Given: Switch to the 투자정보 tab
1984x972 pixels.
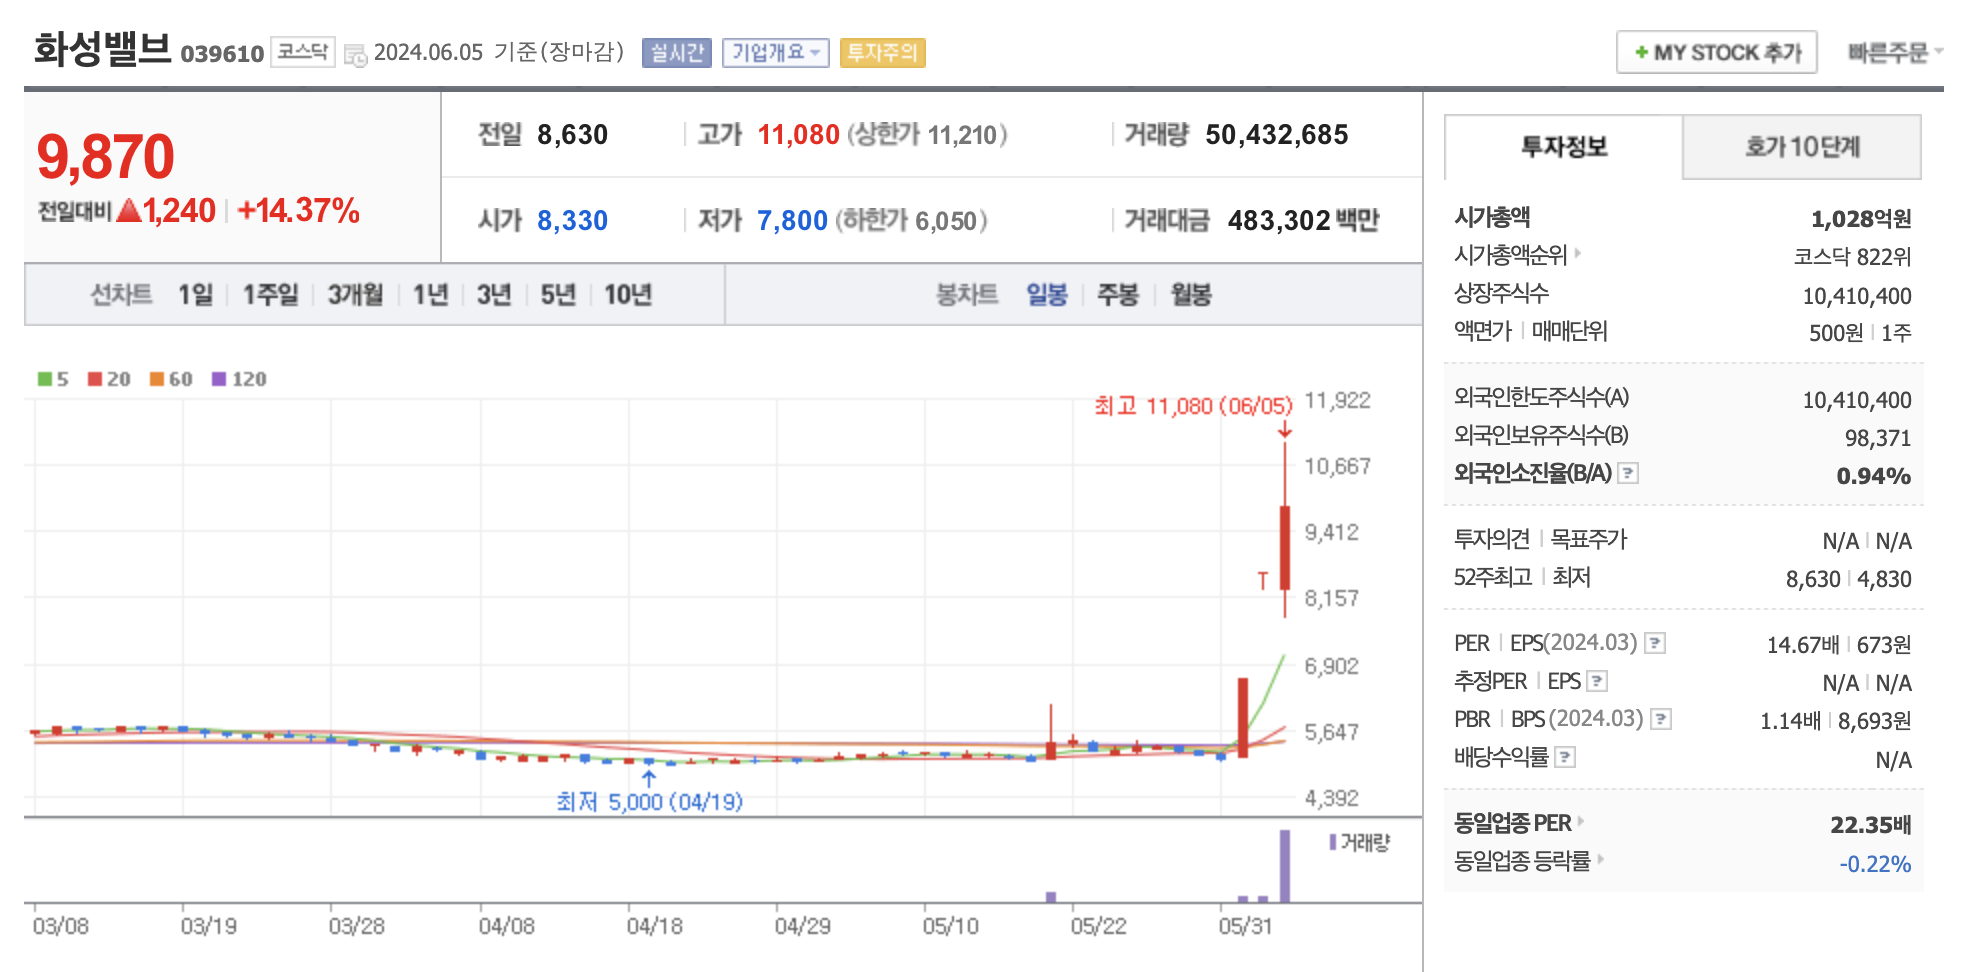Looking at the screenshot, I should (1564, 147).
